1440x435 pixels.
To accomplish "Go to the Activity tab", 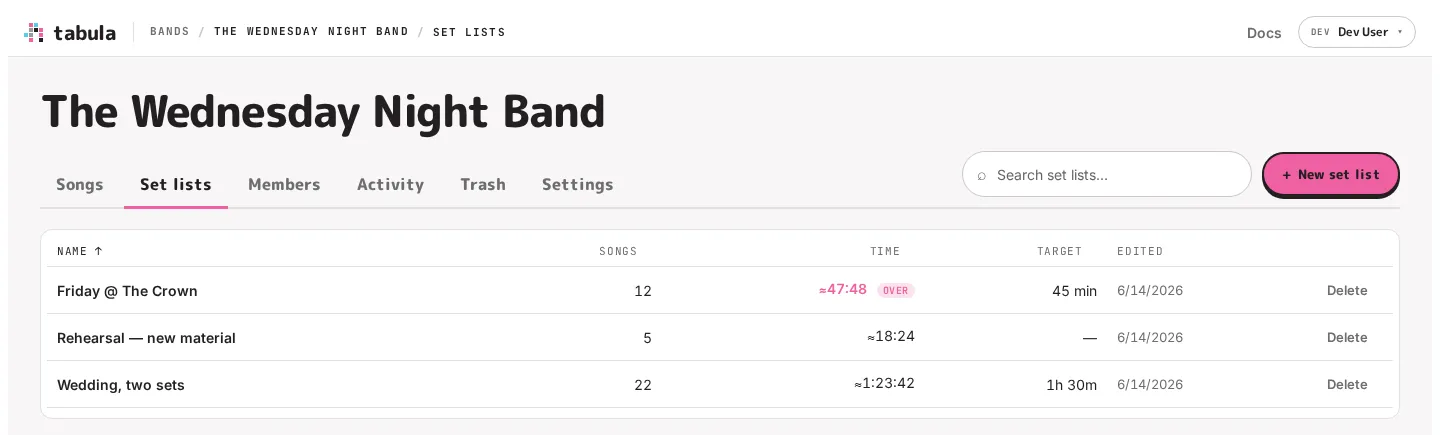I will [x=390, y=184].
